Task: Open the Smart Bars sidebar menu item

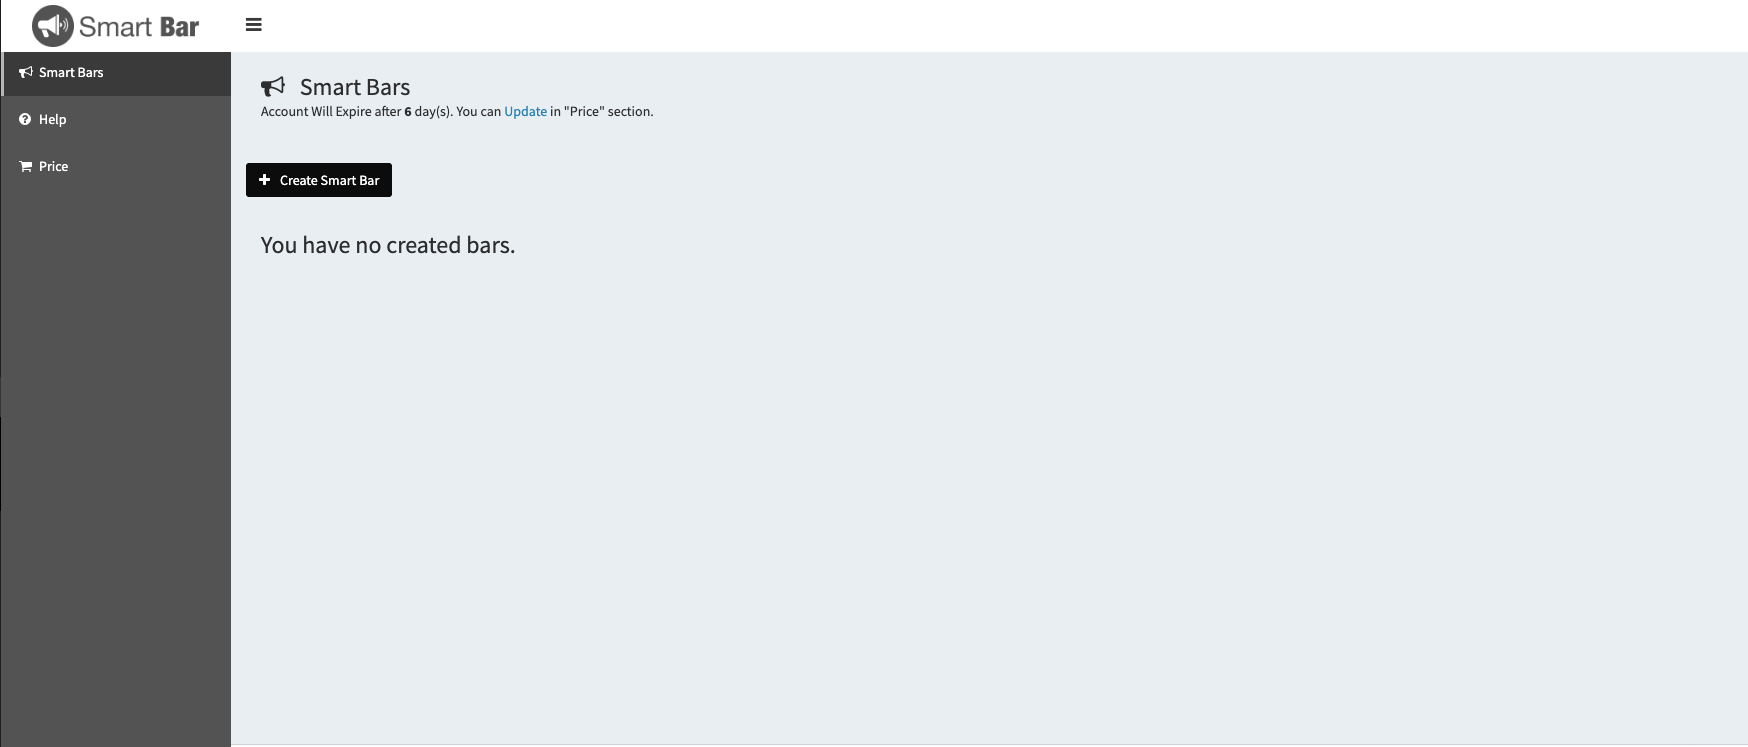Action: 71,73
